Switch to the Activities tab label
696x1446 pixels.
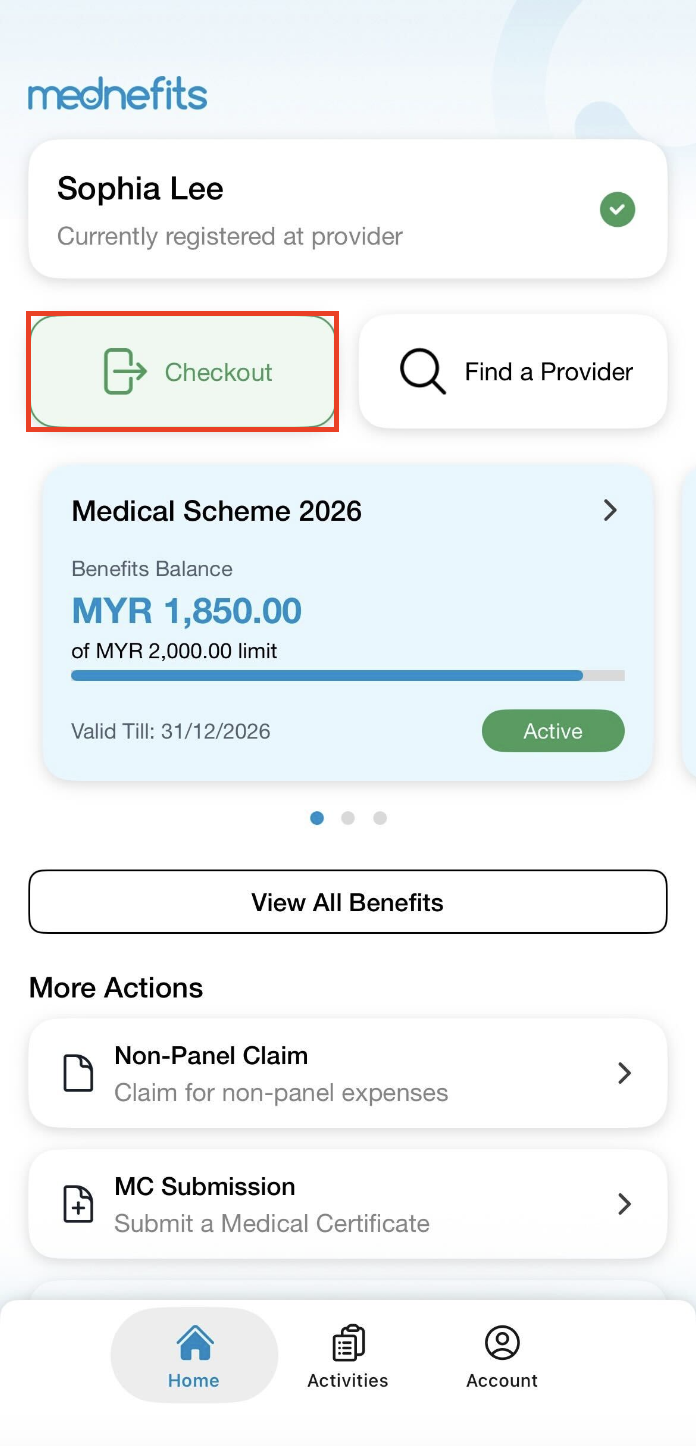click(348, 1381)
